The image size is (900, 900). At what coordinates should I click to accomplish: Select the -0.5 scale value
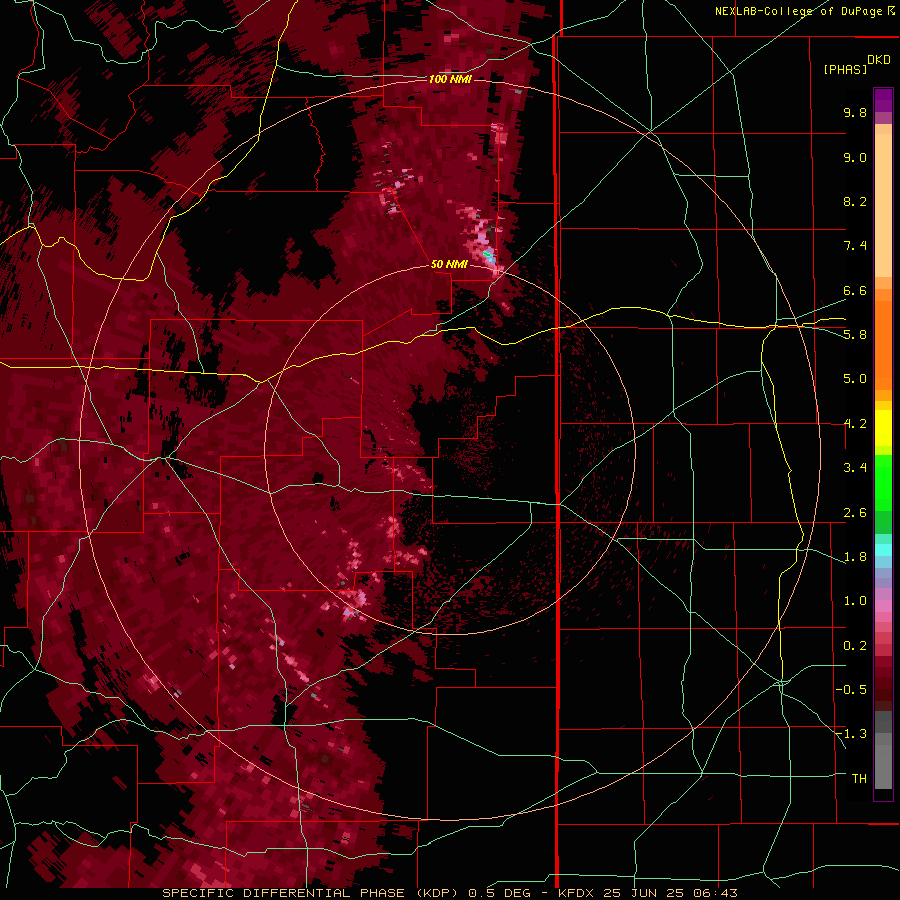coord(851,690)
